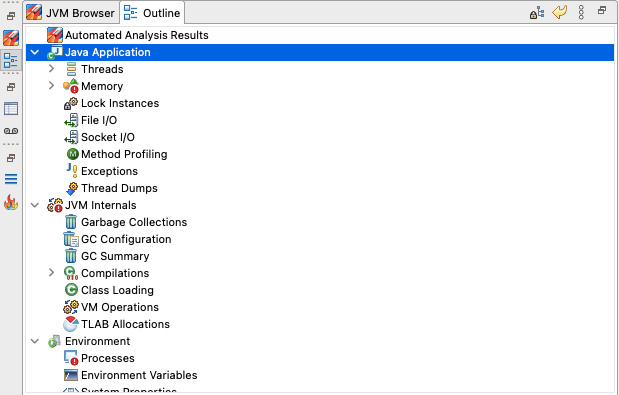
Task: Click the Method Profiling icon
Action: pyautogui.click(x=73, y=154)
